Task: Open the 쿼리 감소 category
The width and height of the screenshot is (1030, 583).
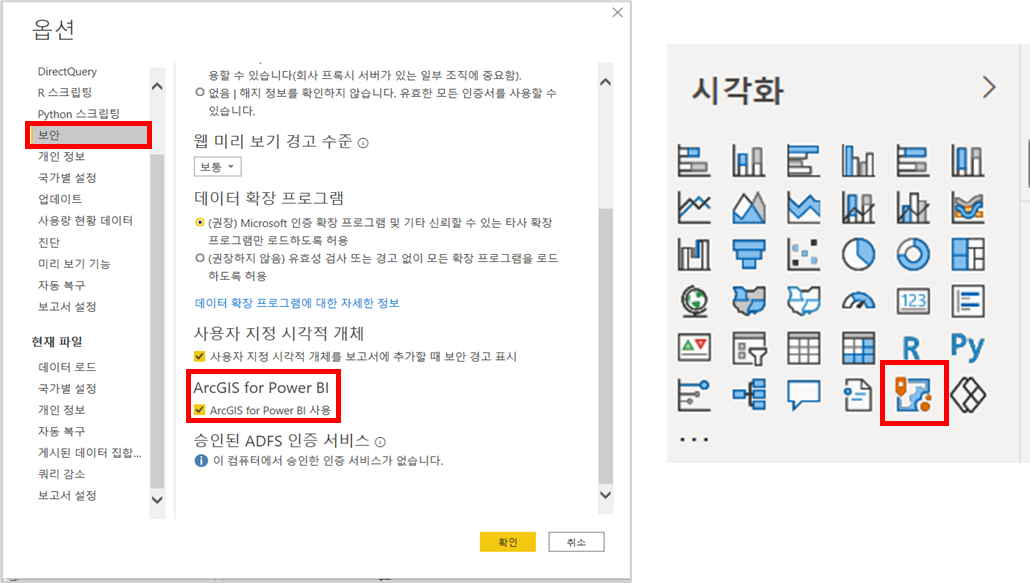Action: 61,474
